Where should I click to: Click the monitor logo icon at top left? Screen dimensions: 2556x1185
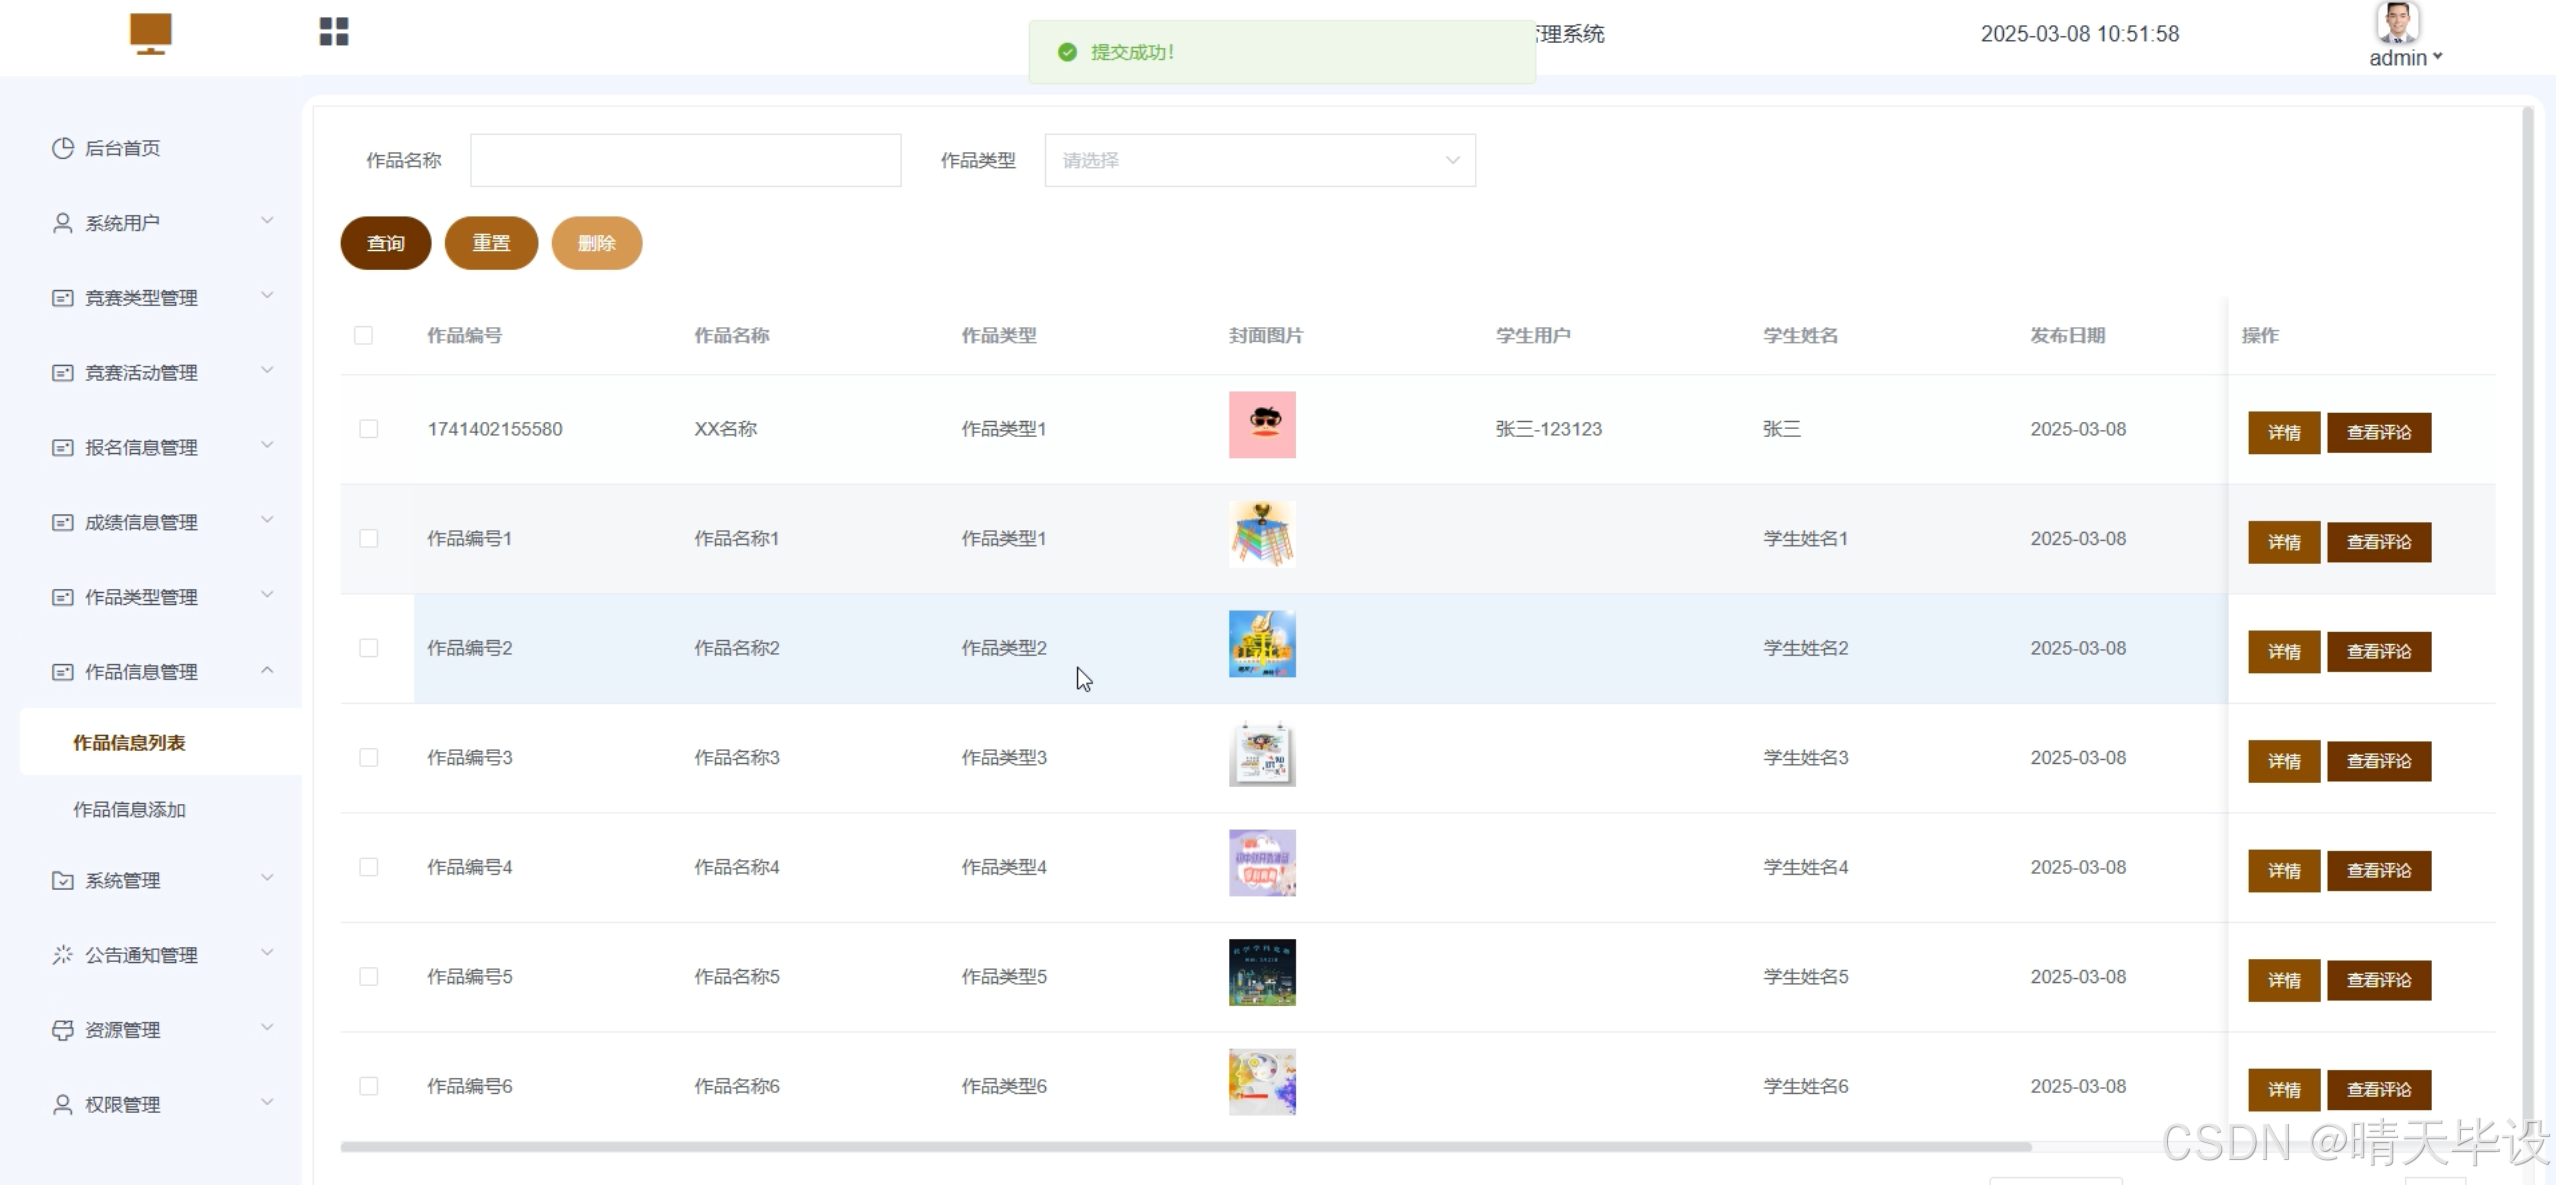pos(150,33)
